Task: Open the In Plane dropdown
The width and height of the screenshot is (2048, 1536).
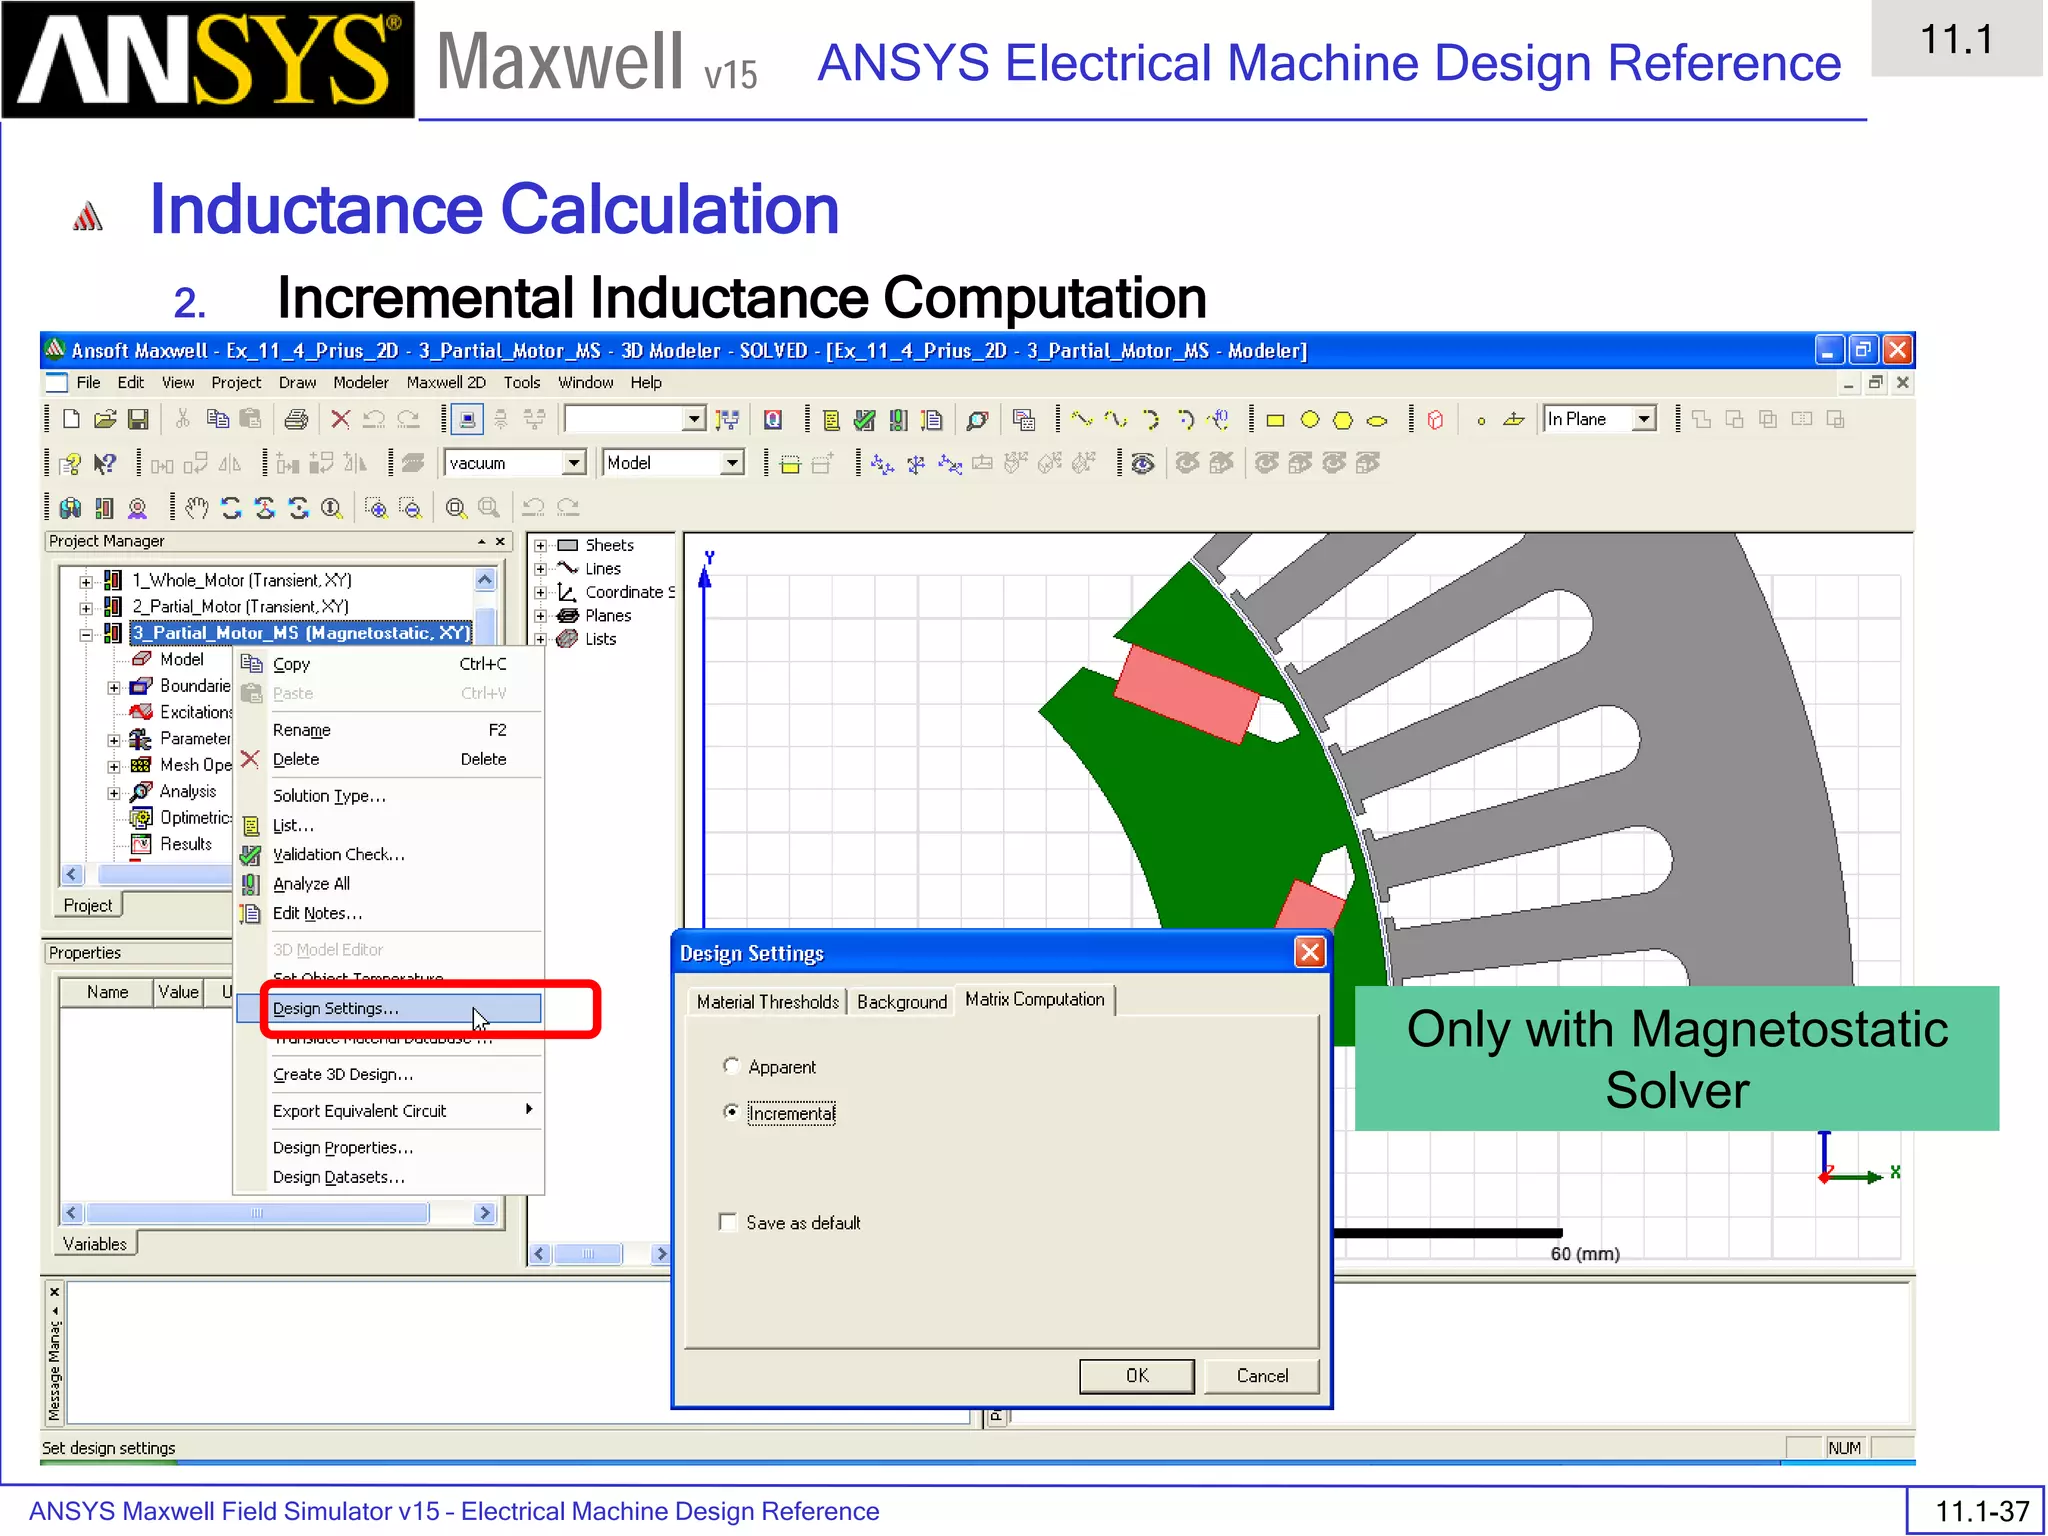Action: [x=1644, y=419]
